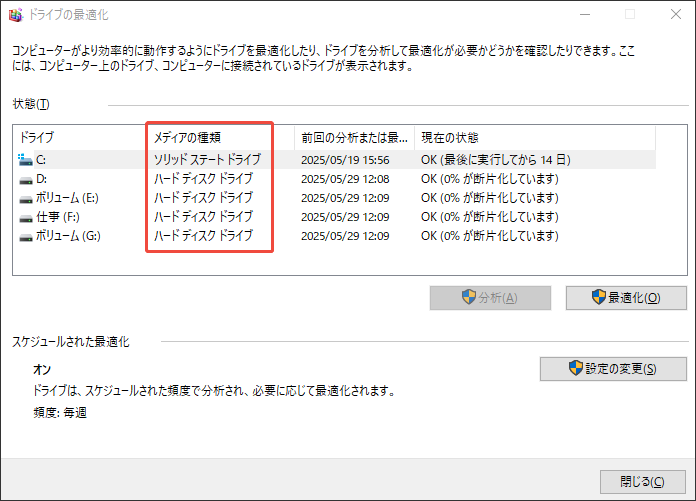The image size is (696, 501).
Task: Select the C: drive icon
Action: tap(25, 160)
